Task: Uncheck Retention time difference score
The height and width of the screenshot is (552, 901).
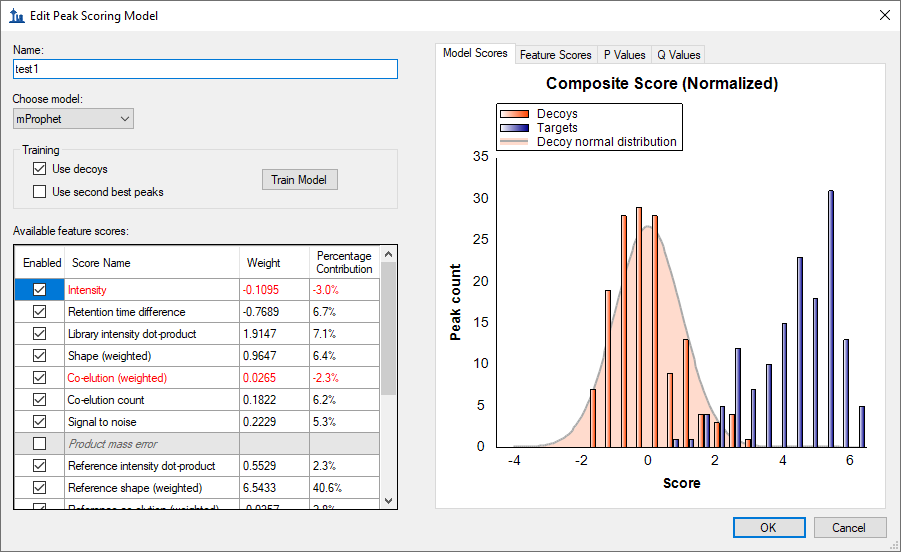Action: (40, 311)
